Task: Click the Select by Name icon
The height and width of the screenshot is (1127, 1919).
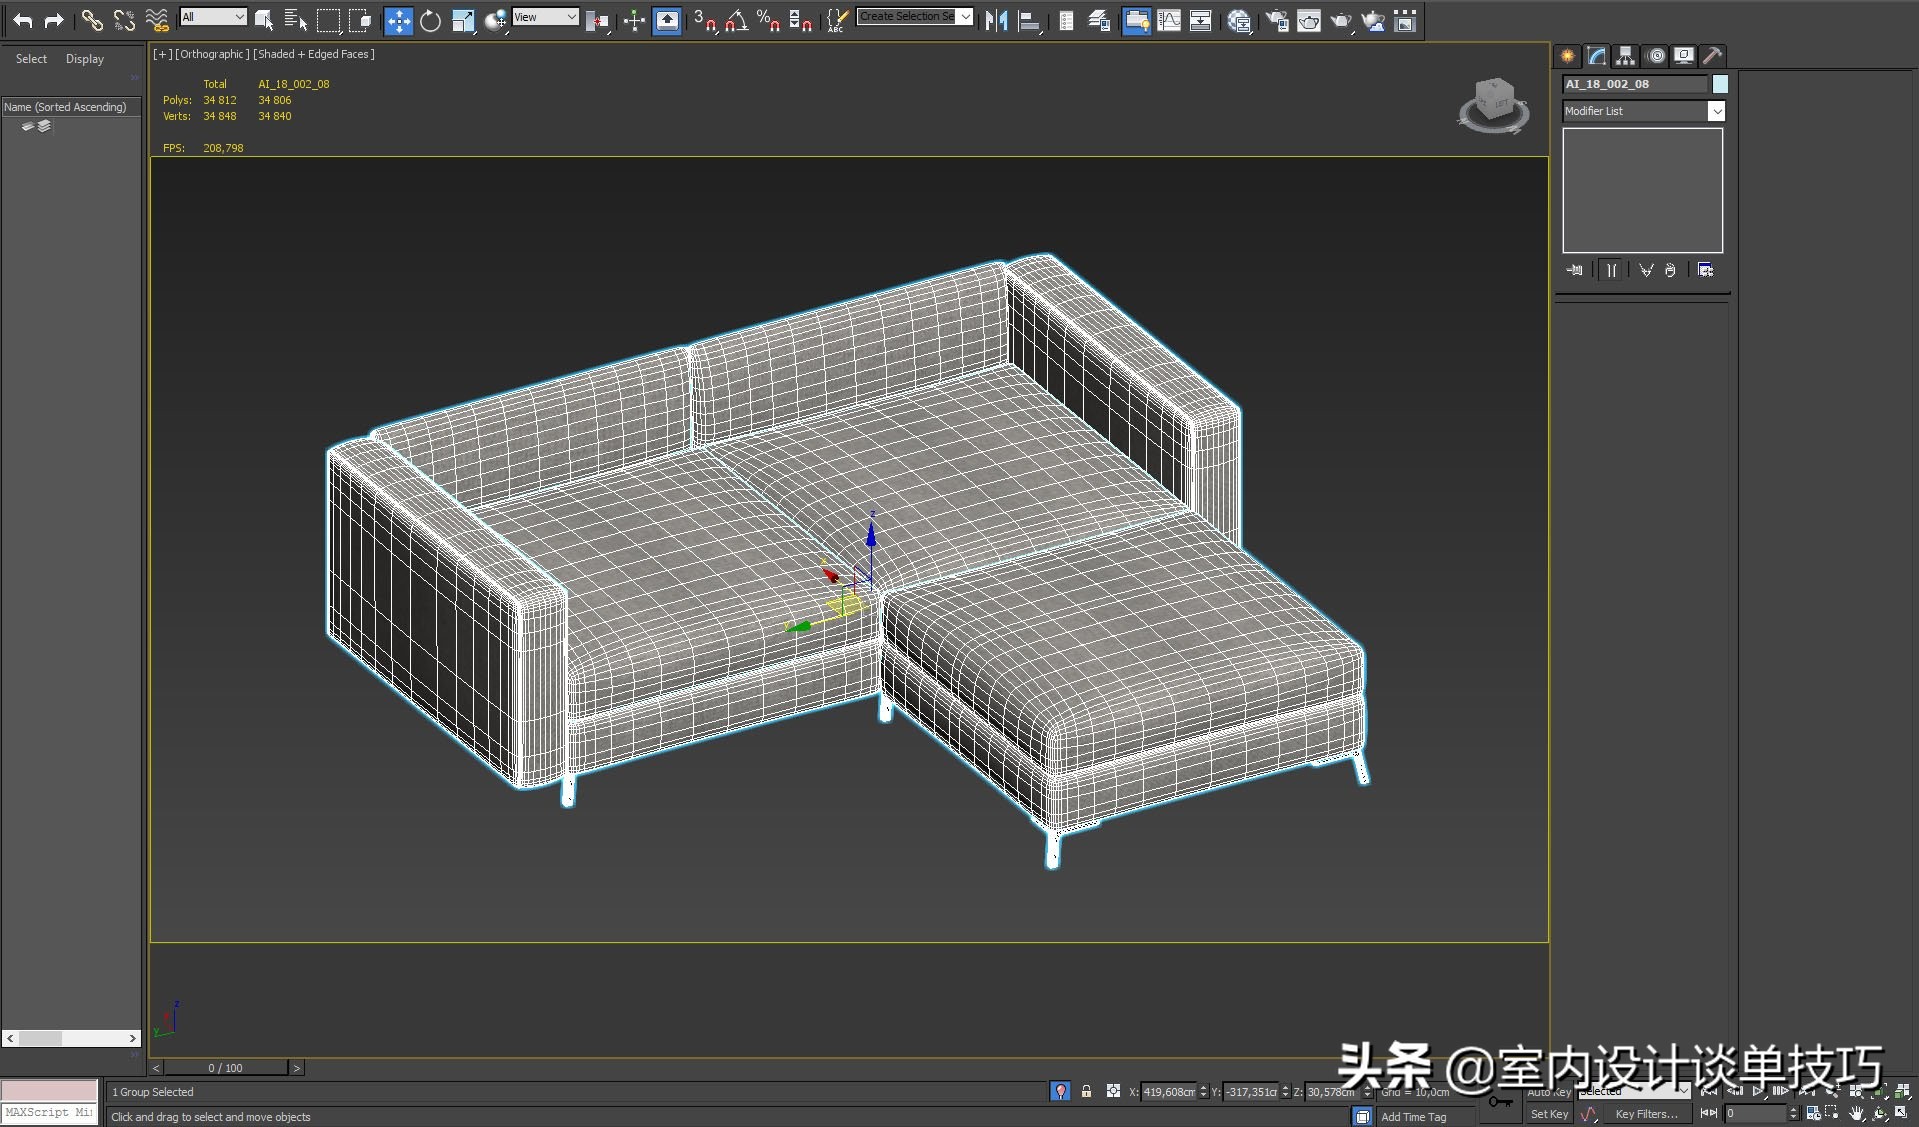Action: [x=296, y=21]
